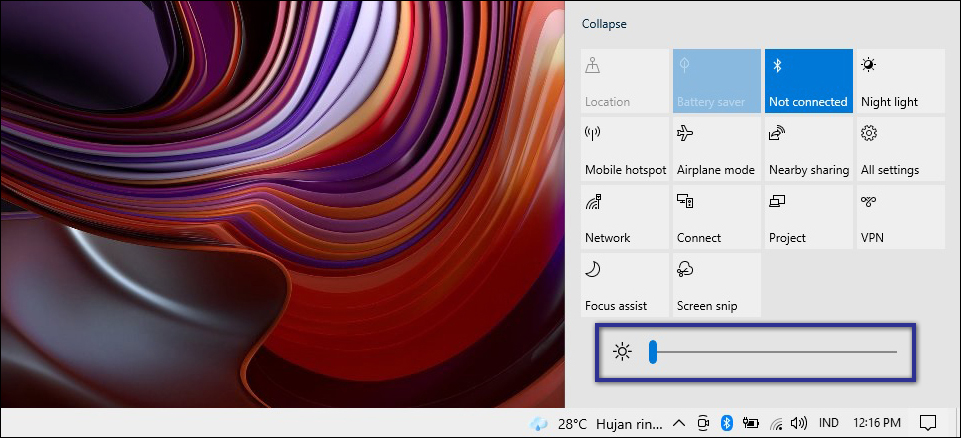
Task: Turn on Airplane mode tile
Action: tap(716, 149)
